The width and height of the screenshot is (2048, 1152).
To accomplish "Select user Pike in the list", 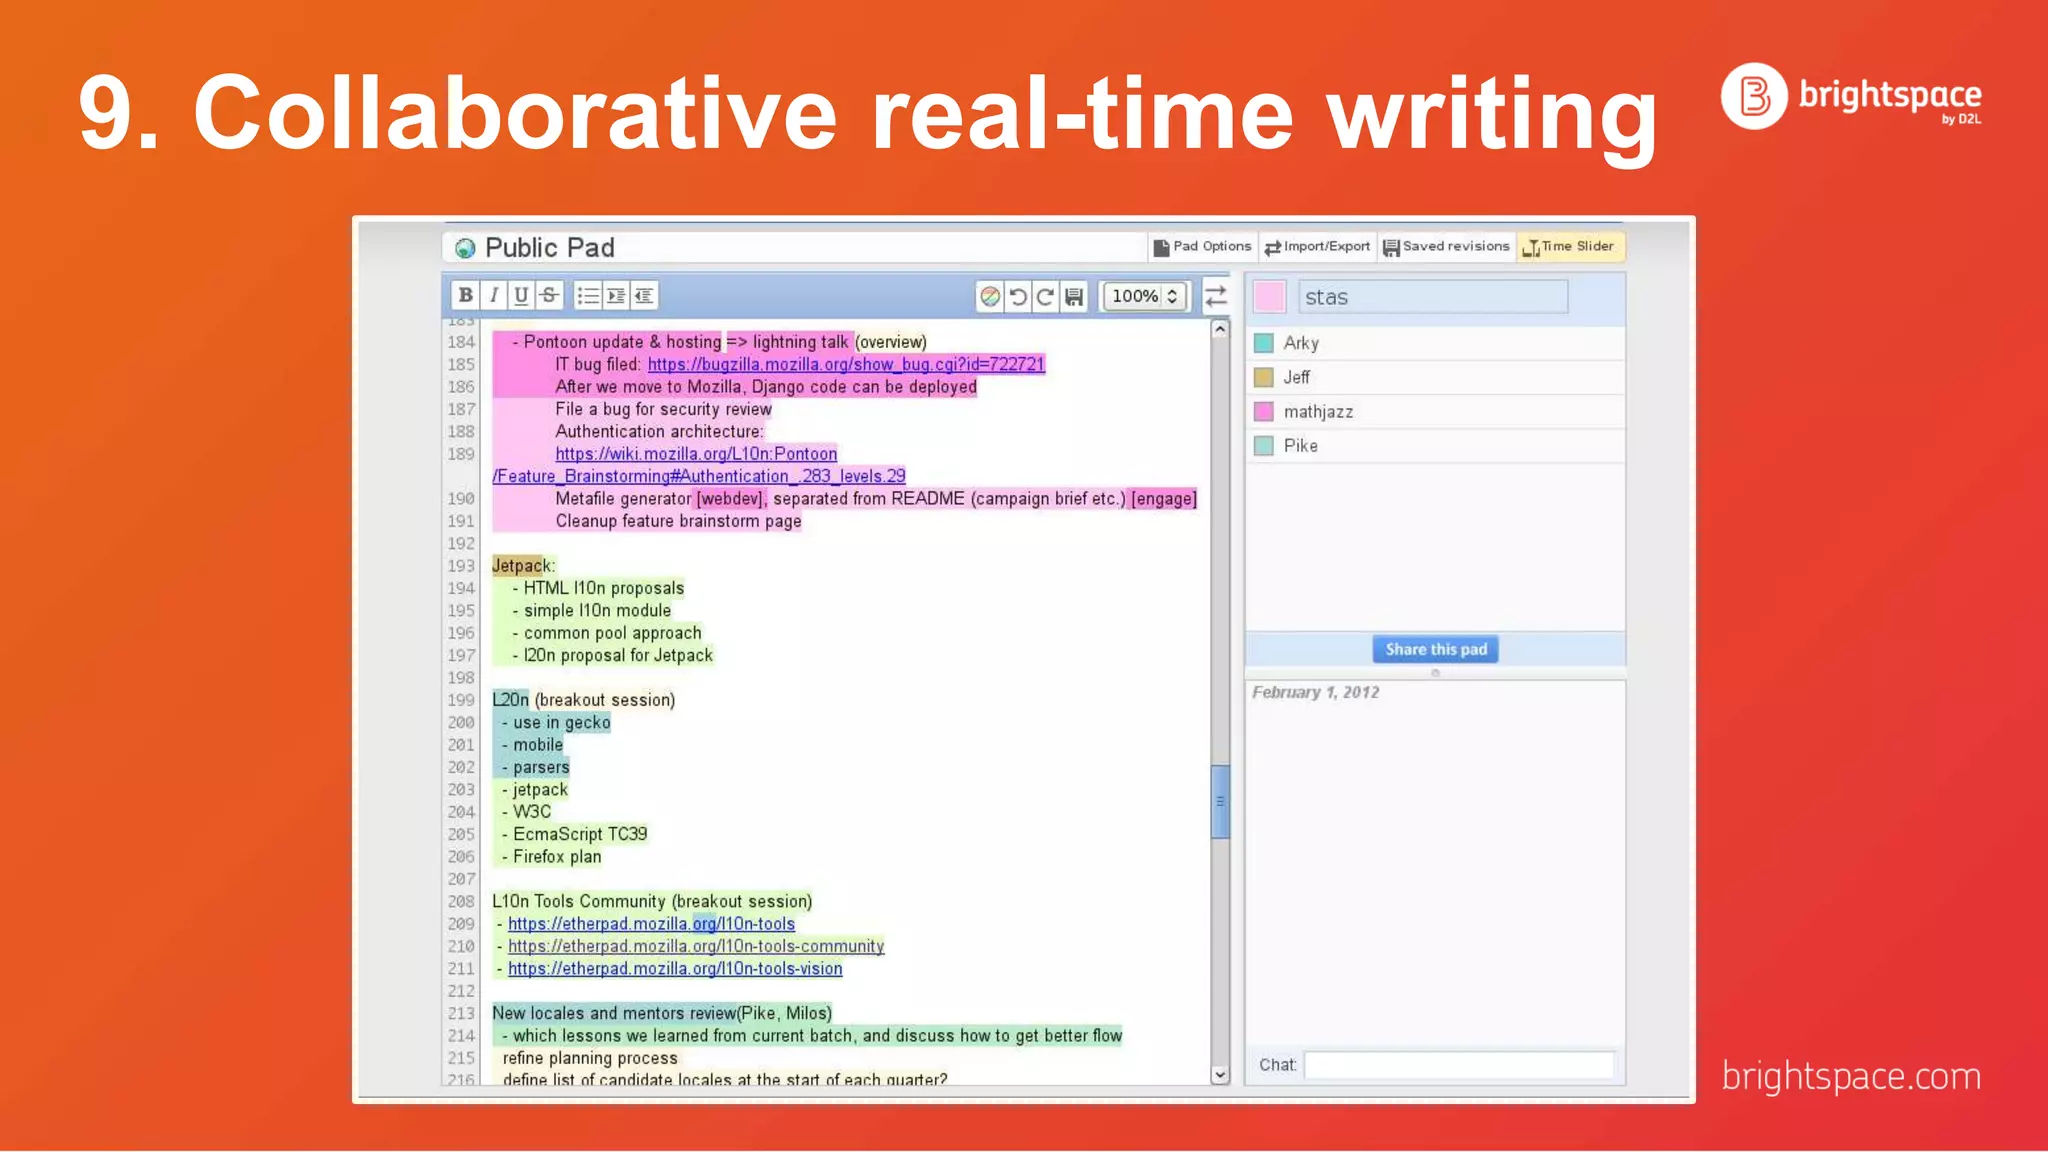I will pos(1435,445).
